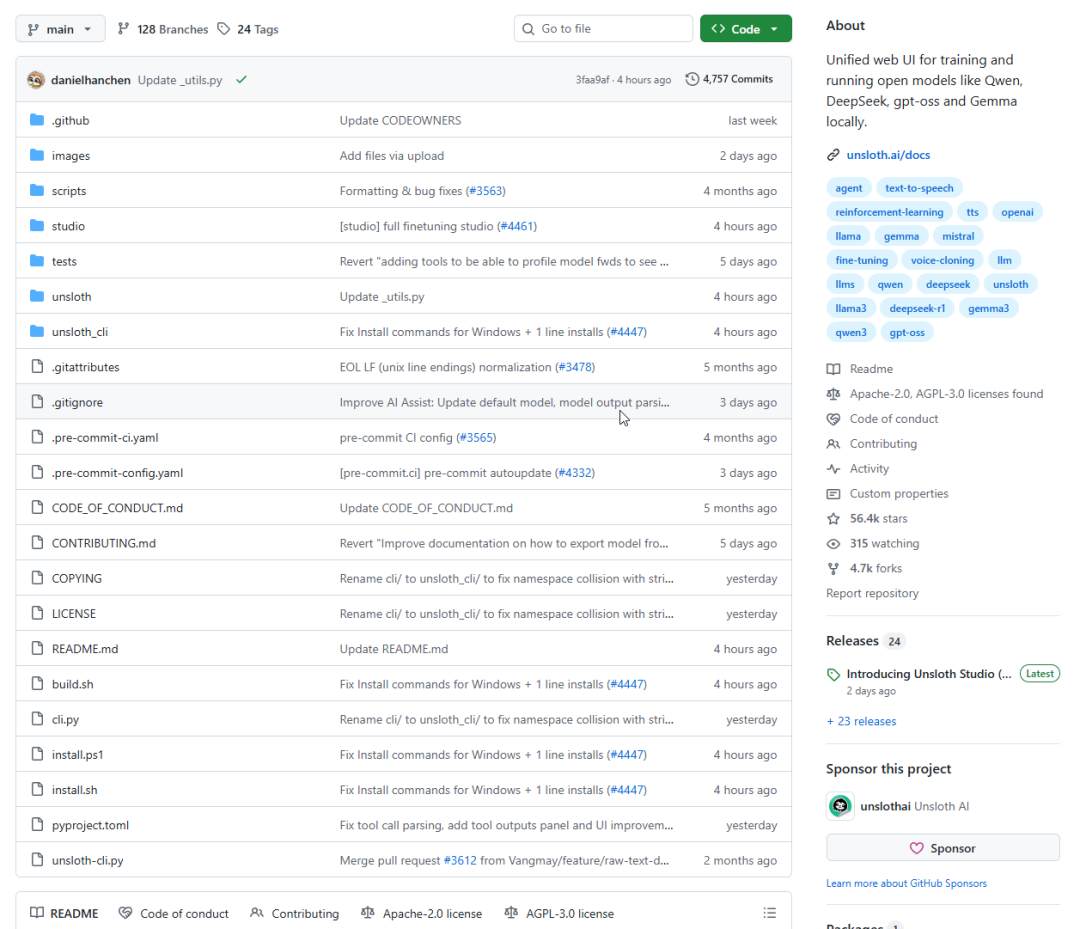Click the green commit status checkmark
This screenshot has width=1080, height=929.
(x=241, y=80)
